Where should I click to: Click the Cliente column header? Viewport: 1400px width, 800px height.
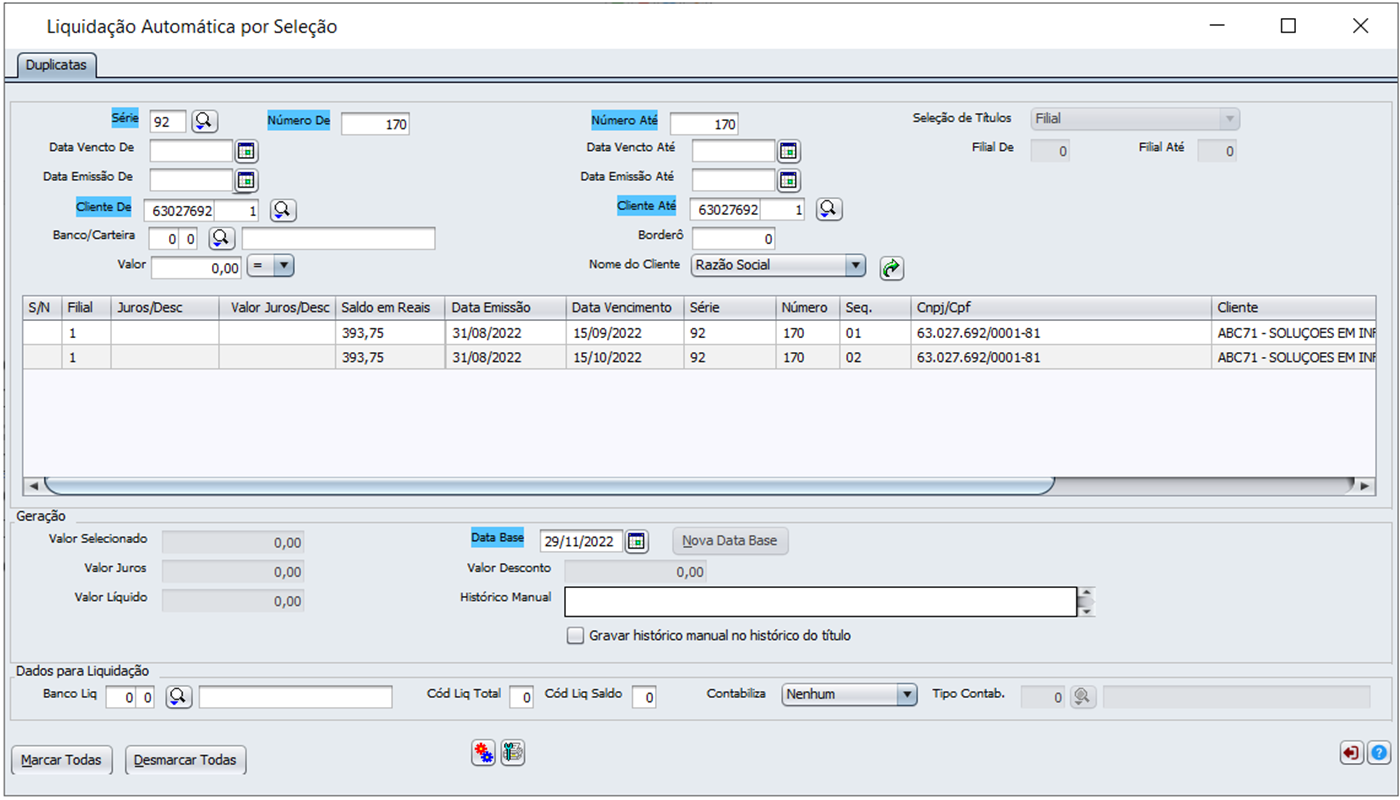(1294, 307)
